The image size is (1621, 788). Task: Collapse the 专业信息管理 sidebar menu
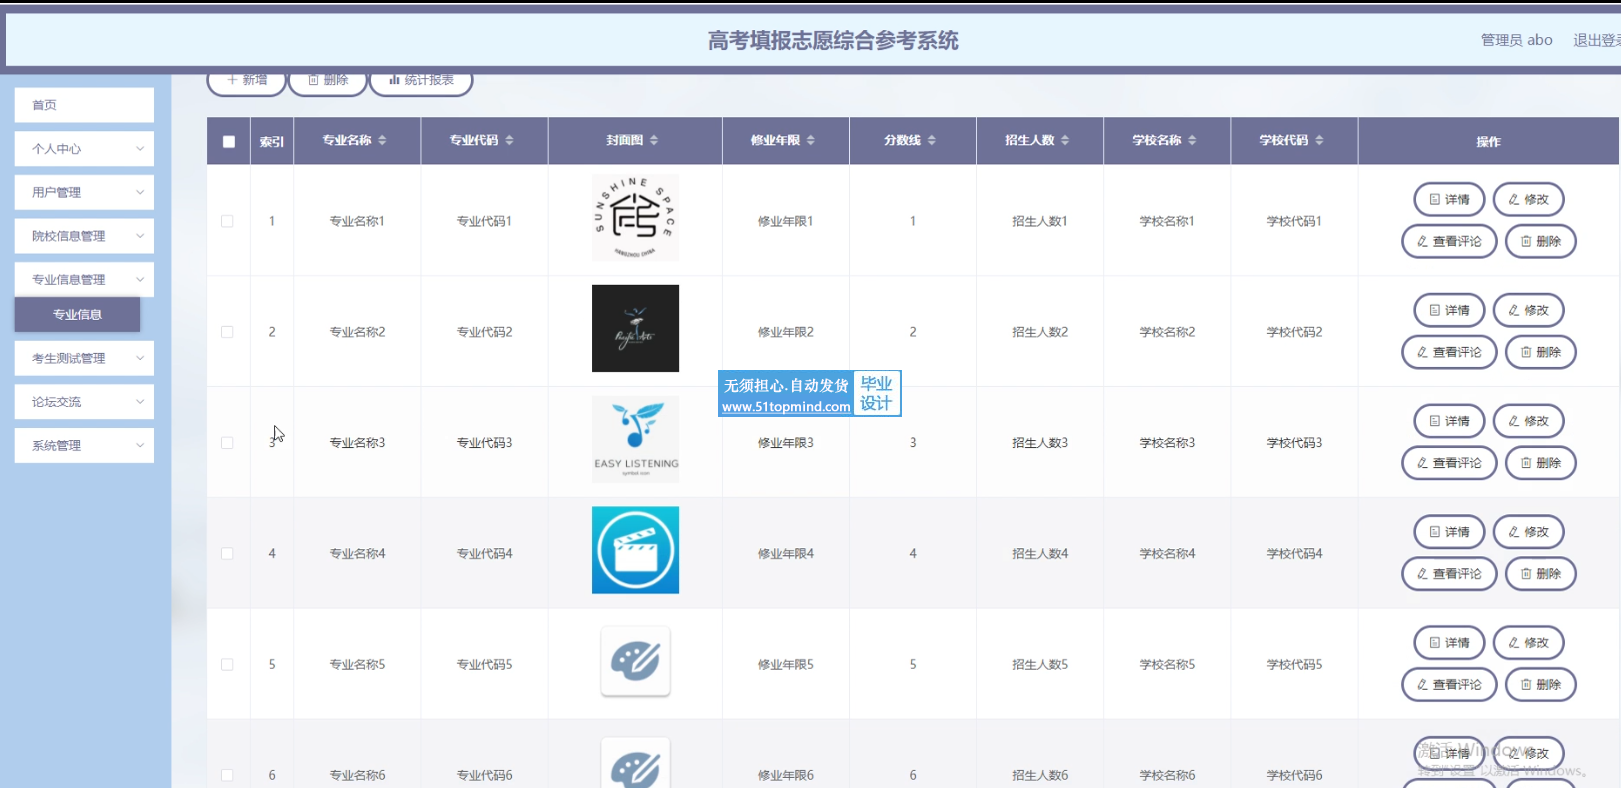tap(84, 280)
